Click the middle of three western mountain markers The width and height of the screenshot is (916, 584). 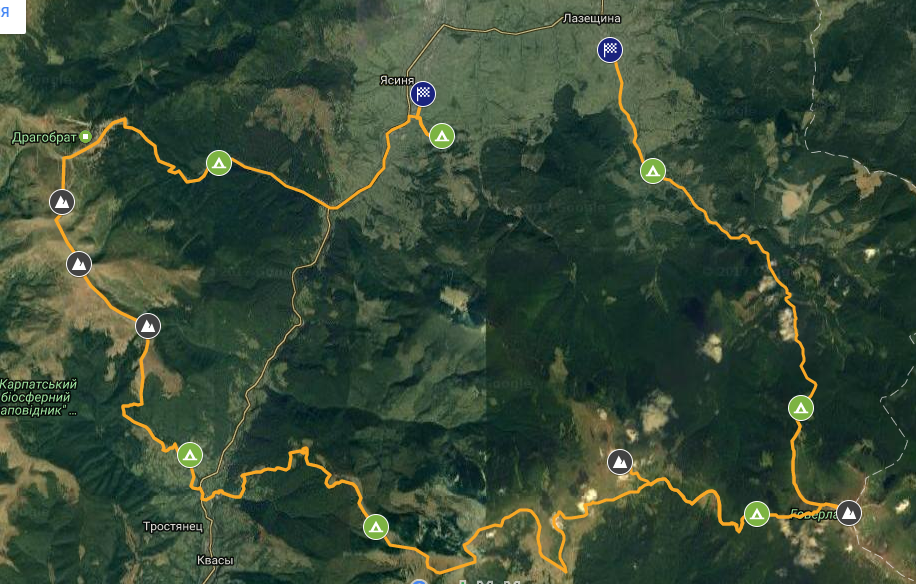(79, 265)
